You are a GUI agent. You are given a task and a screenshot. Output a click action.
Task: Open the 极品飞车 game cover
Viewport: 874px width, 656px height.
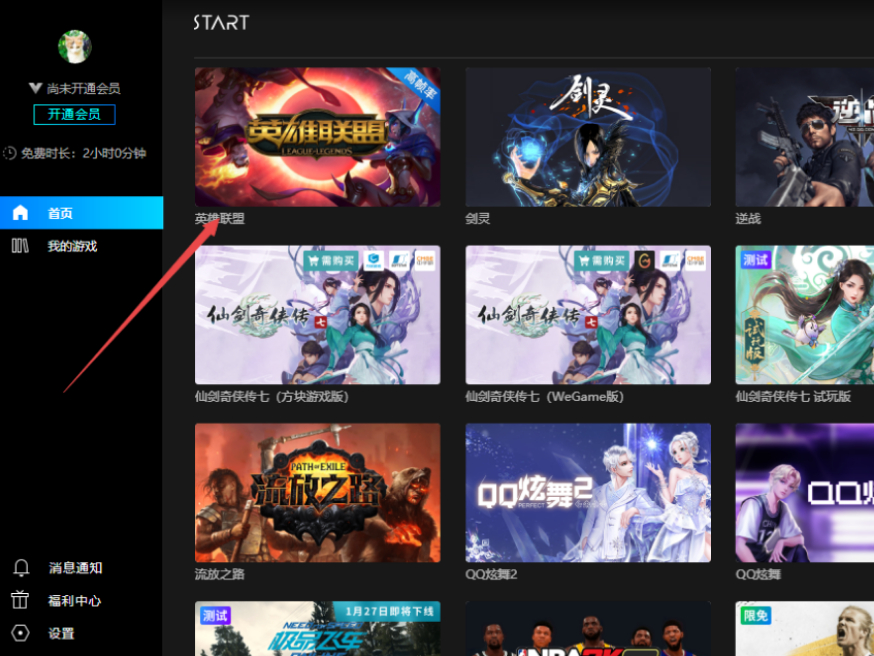click(x=318, y=629)
